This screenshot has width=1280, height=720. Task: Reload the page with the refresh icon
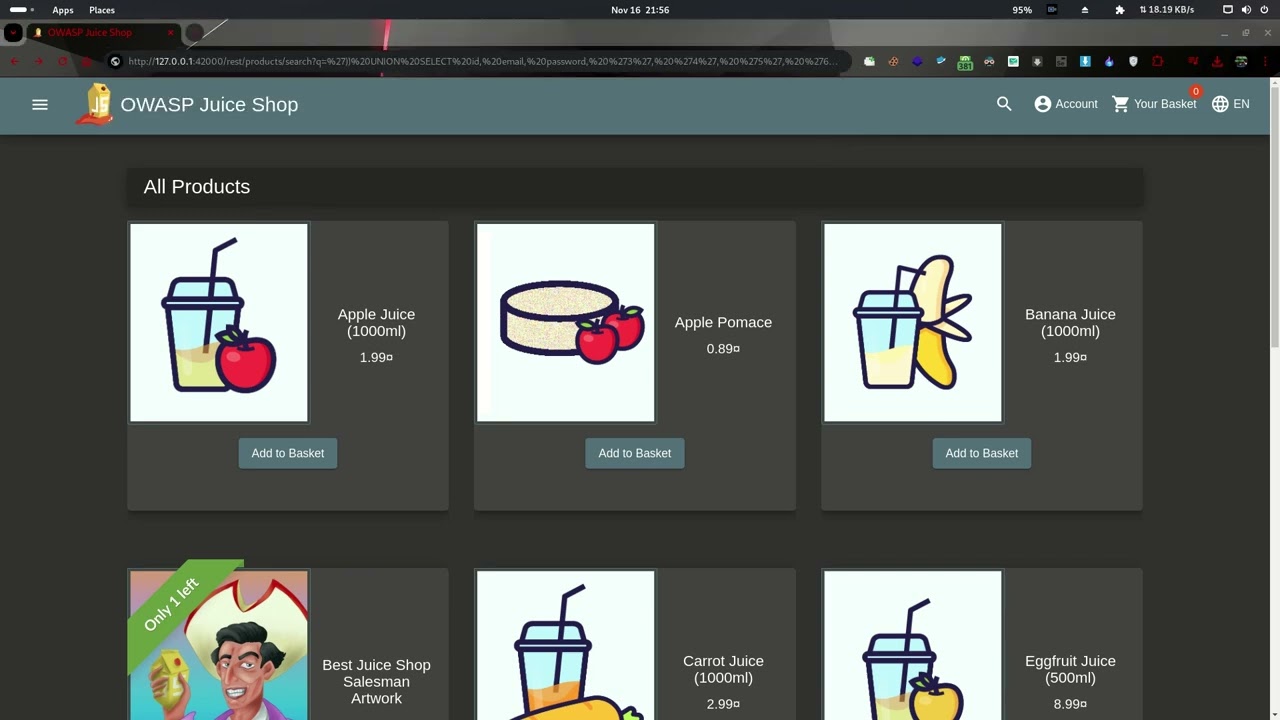point(62,62)
